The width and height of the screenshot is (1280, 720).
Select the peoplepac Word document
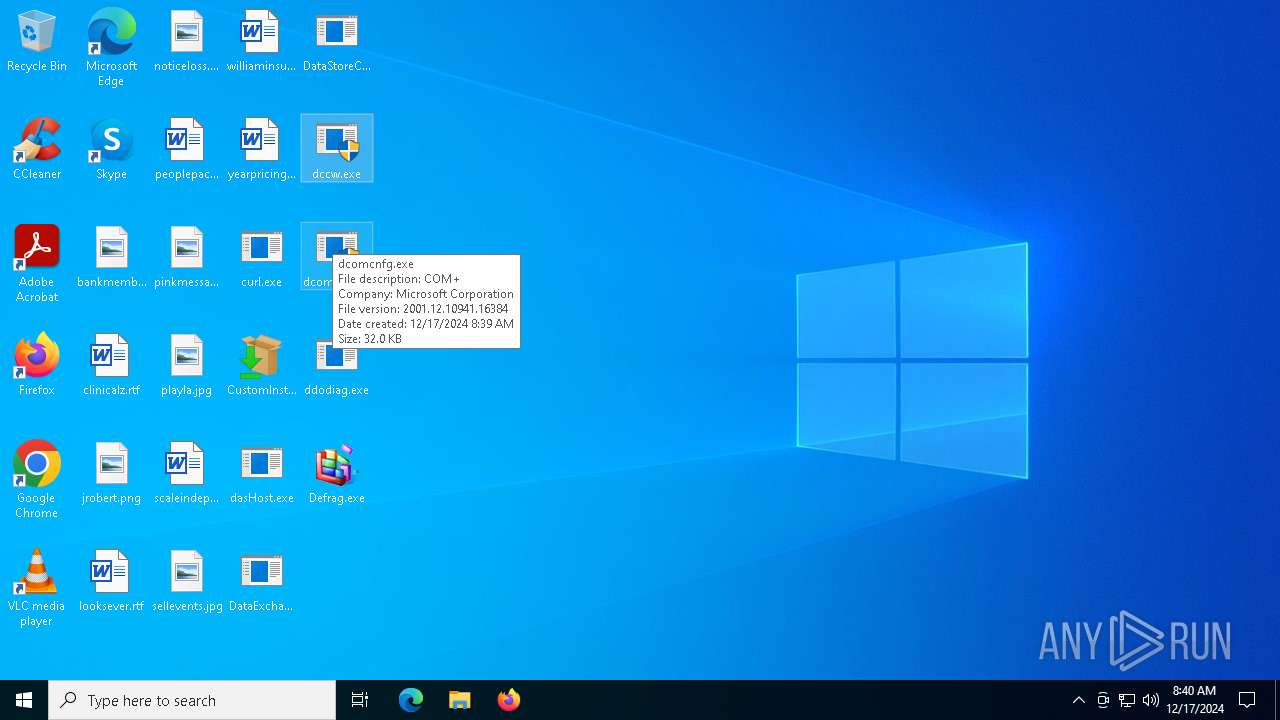[186, 150]
